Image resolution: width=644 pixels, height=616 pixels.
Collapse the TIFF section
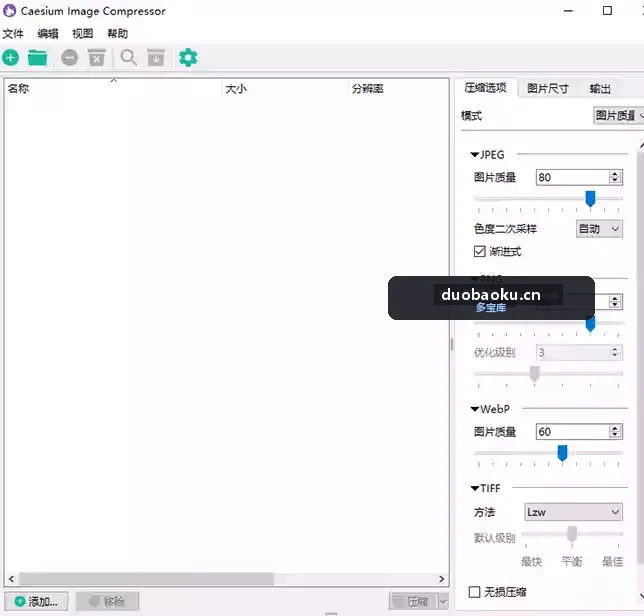click(x=475, y=488)
